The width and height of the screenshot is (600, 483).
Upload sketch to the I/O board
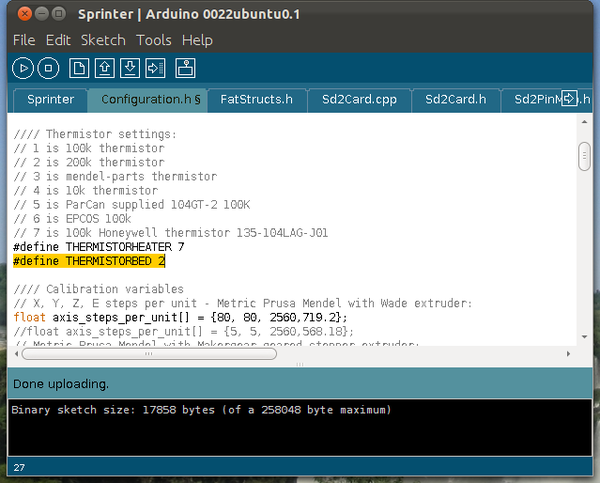point(154,68)
